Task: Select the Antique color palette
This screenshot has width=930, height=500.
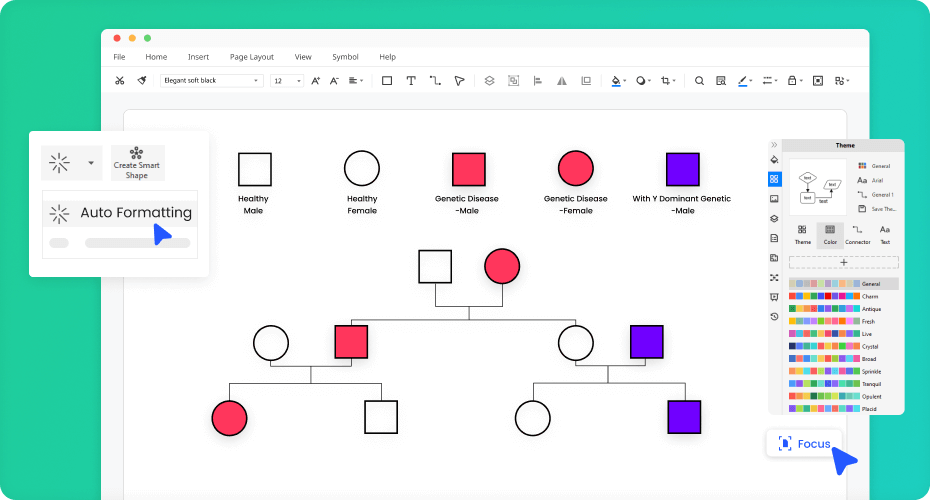Action: click(835, 309)
